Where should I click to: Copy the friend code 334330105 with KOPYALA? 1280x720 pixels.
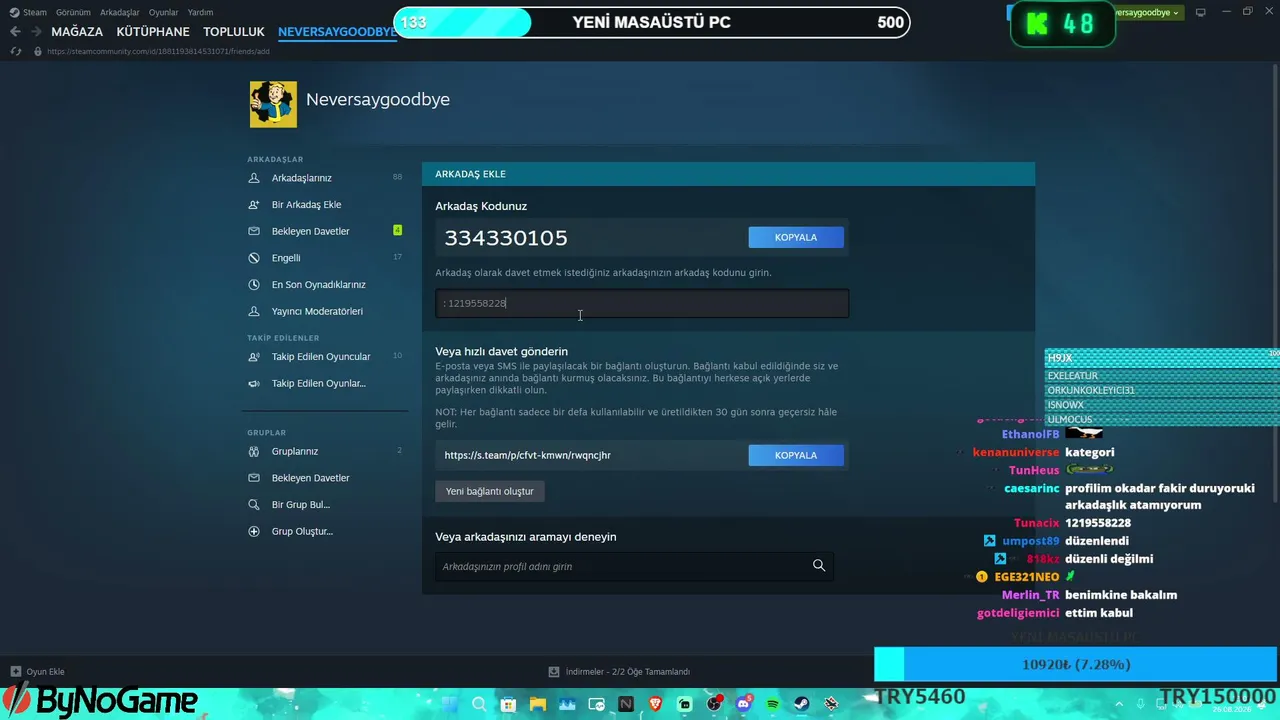coord(796,237)
